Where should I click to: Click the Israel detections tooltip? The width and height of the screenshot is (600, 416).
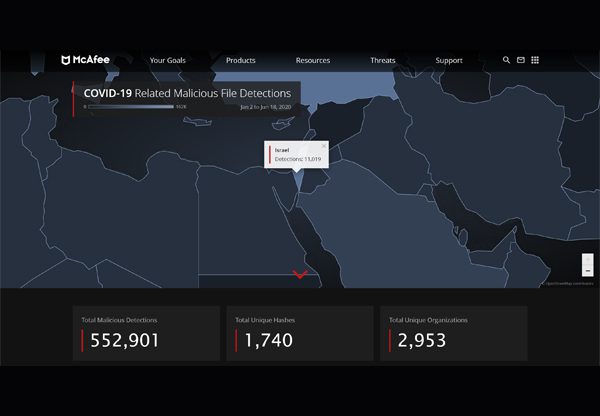pyautogui.click(x=296, y=154)
